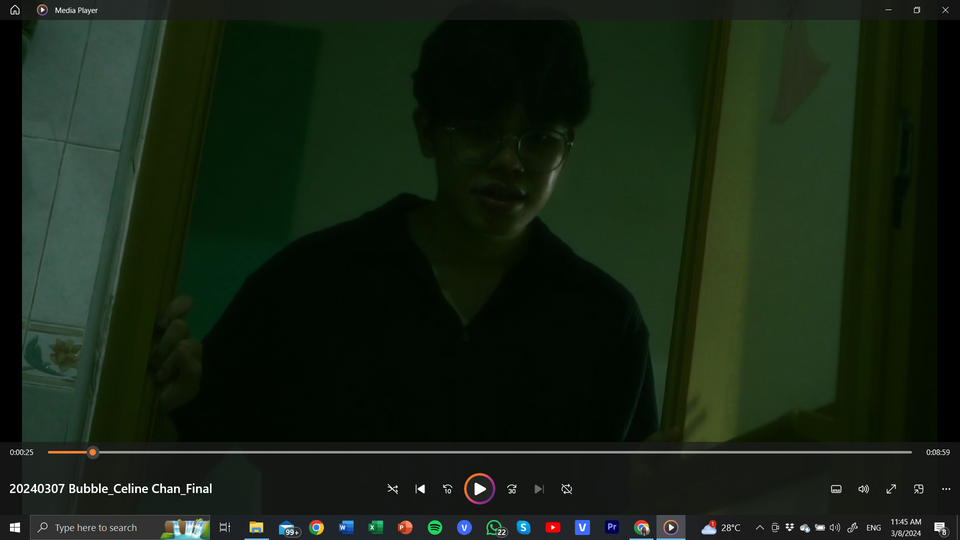
Task: Restore down the Media Player window
Action: point(917,10)
